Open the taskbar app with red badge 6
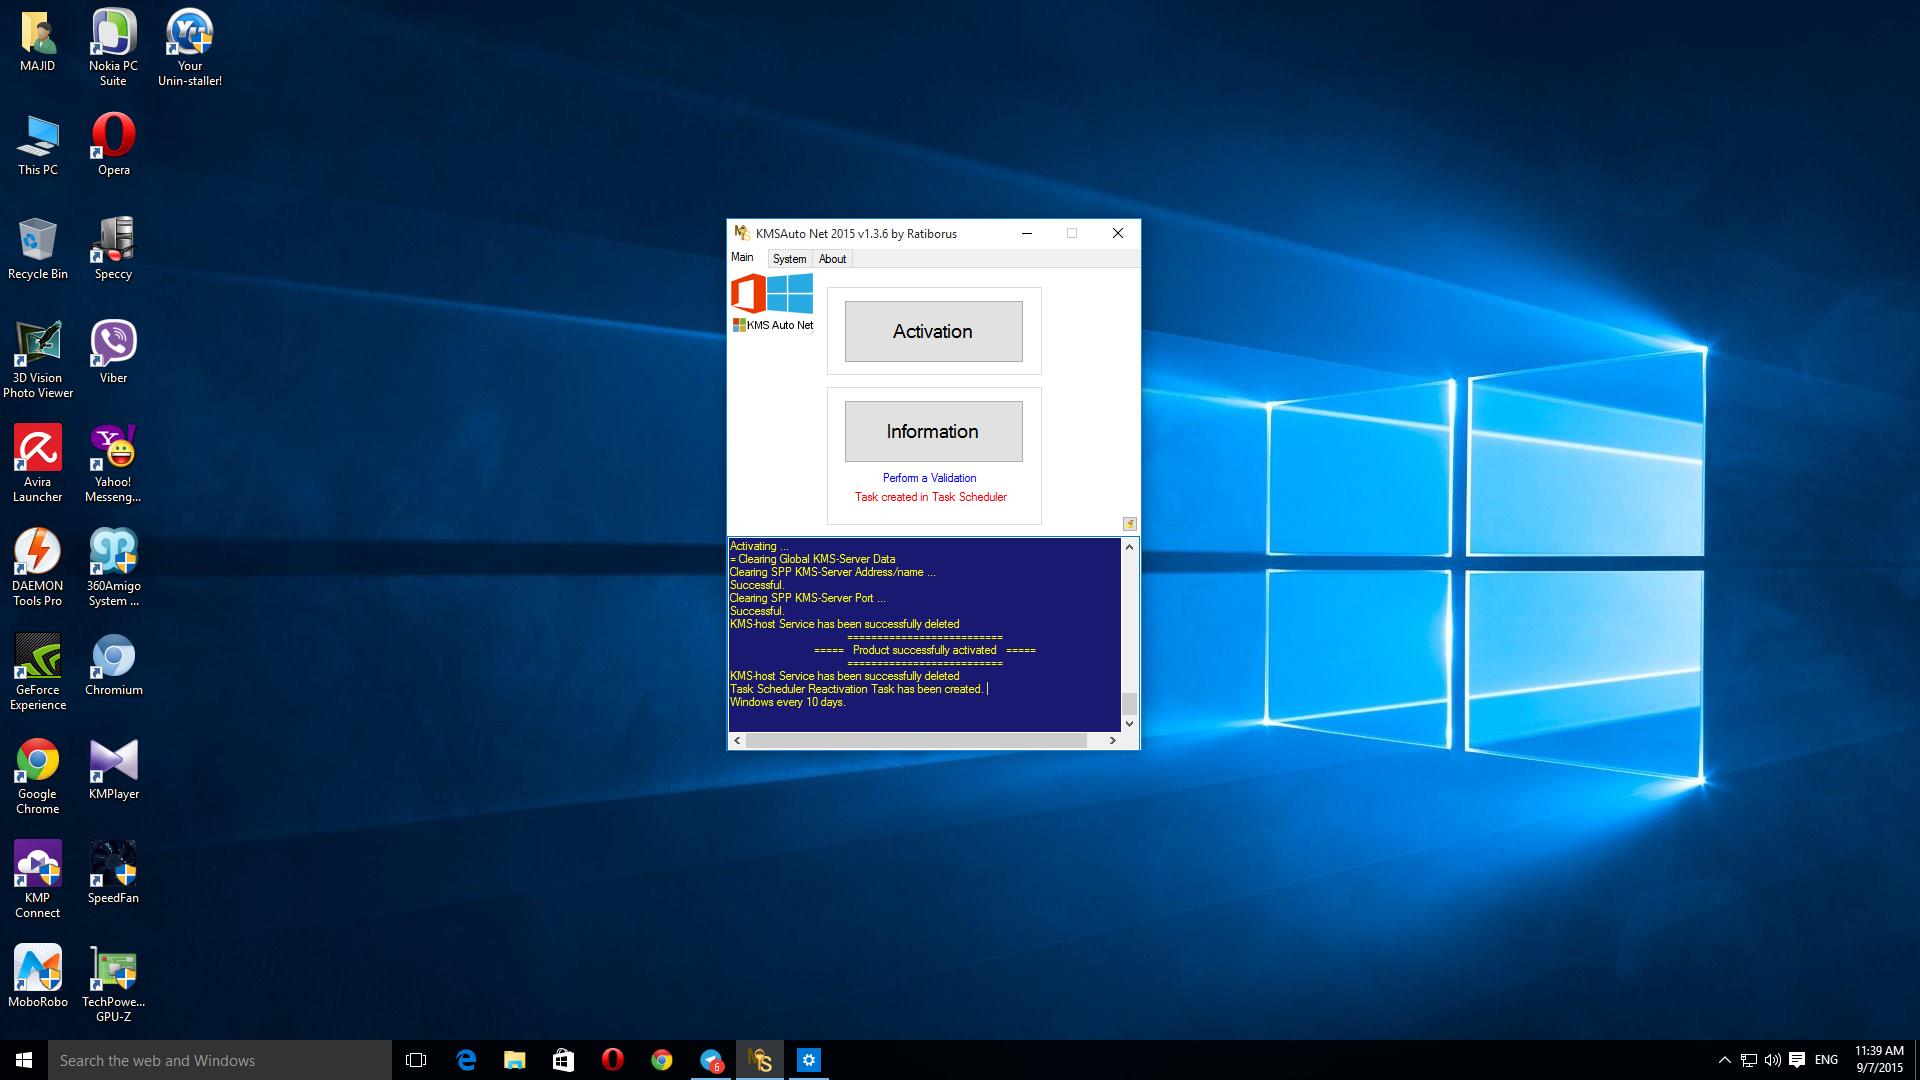The height and width of the screenshot is (1080, 1920). [711, 1060]
